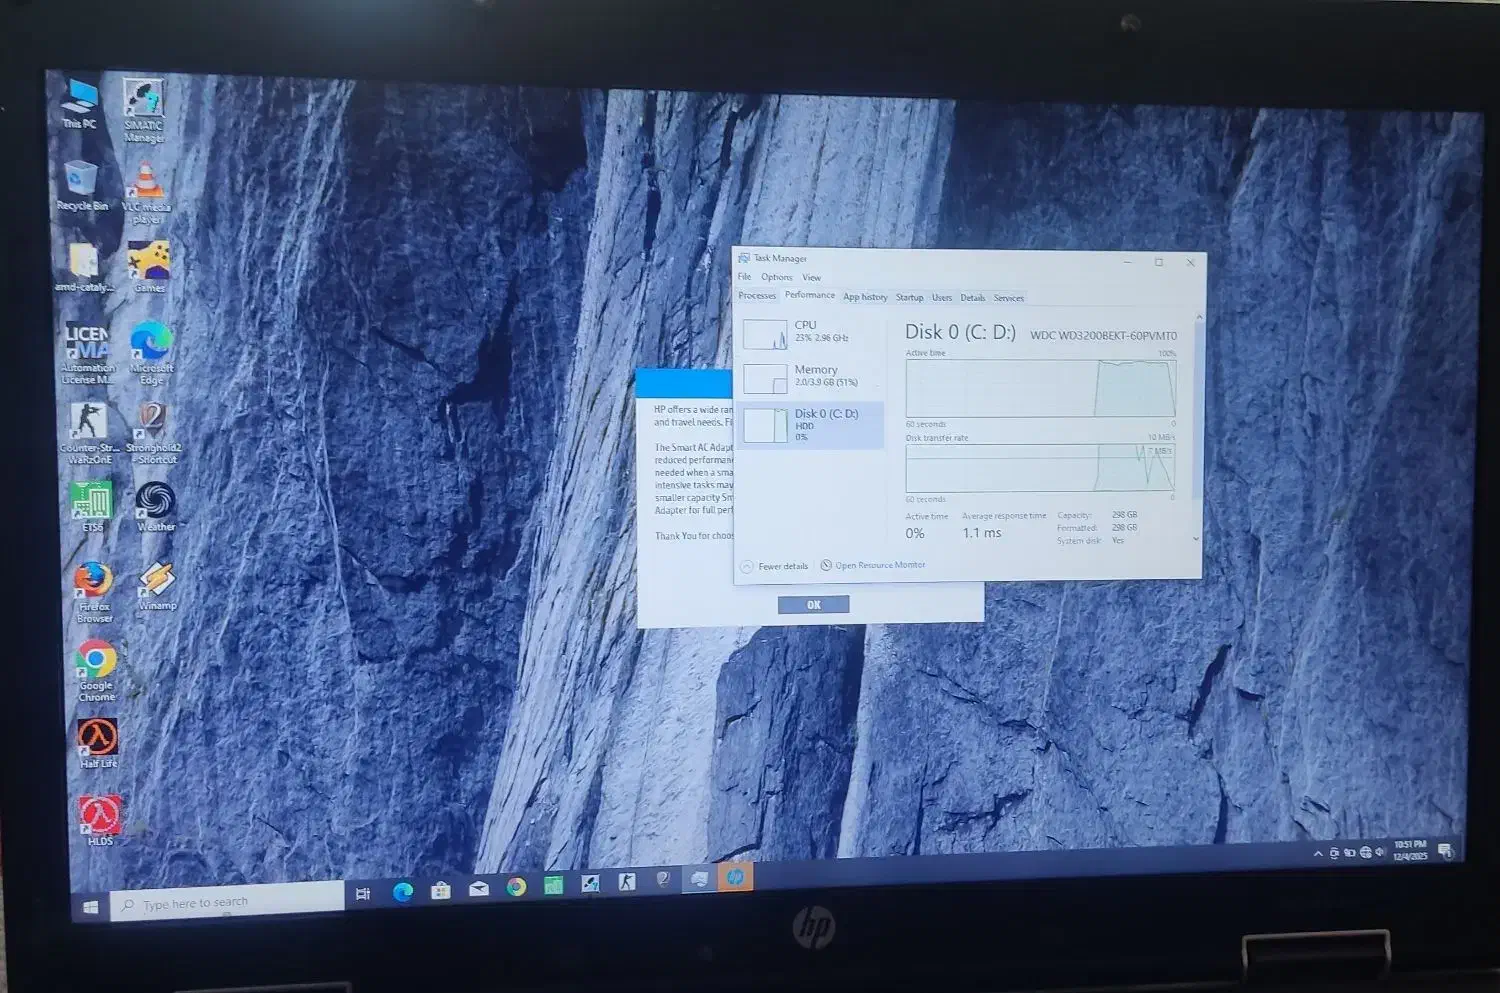The width and height of the screenshot is (1500, 993).
Task: Open the Winamp desktop shortcut
Action: (x=157, y=581)
